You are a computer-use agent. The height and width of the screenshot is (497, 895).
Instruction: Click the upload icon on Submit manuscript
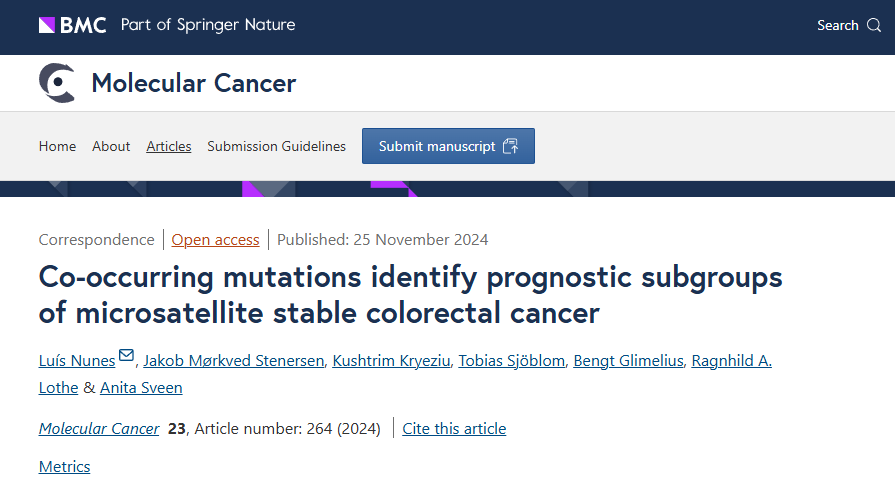pyautogui.click(x=510, y=146)
